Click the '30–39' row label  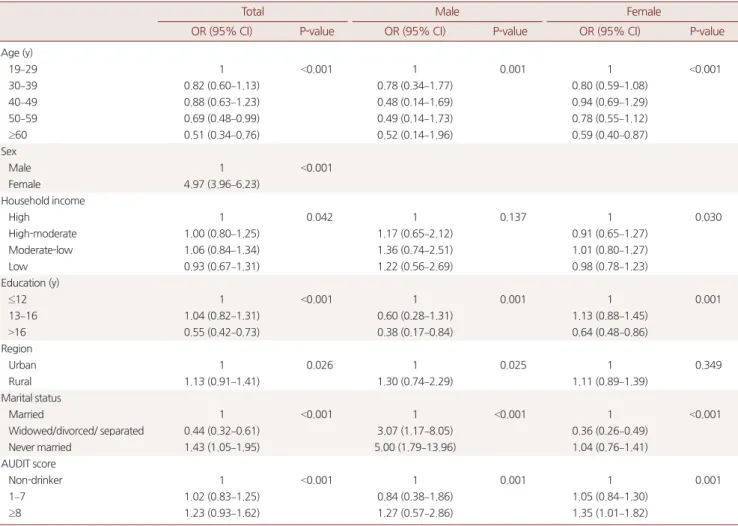click(x=23, y=86)
